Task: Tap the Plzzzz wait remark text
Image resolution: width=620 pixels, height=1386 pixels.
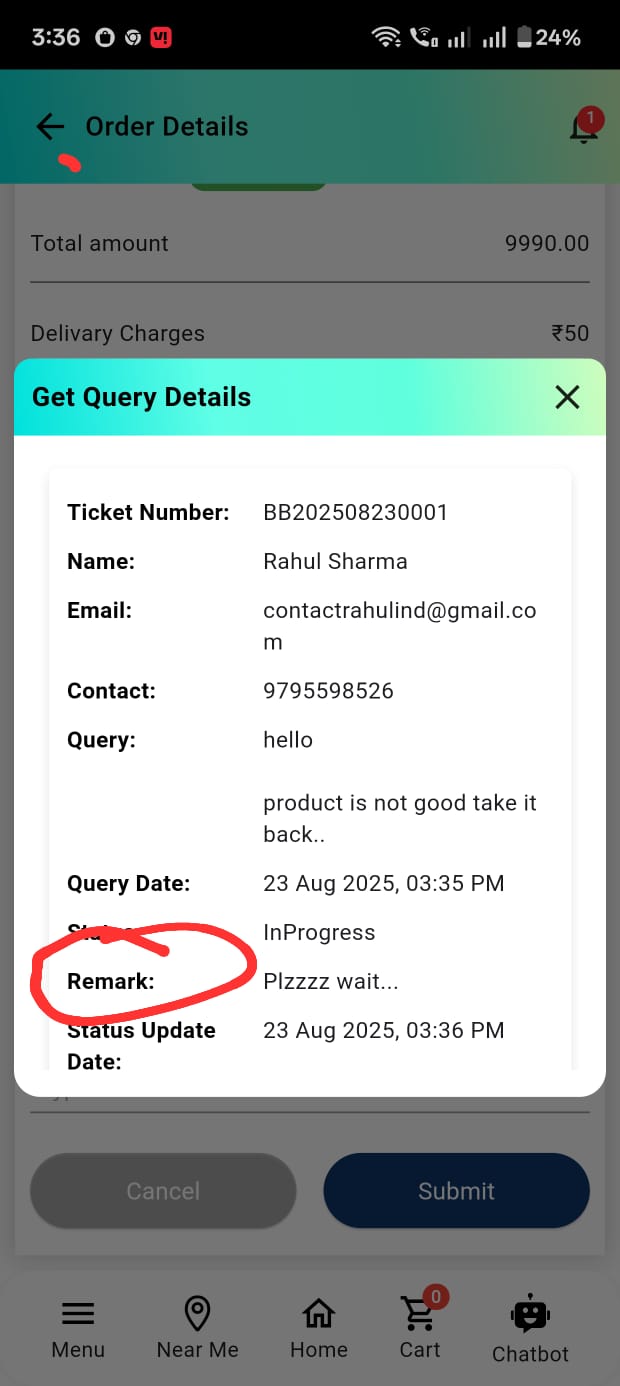Action: (x=330, y=982)
